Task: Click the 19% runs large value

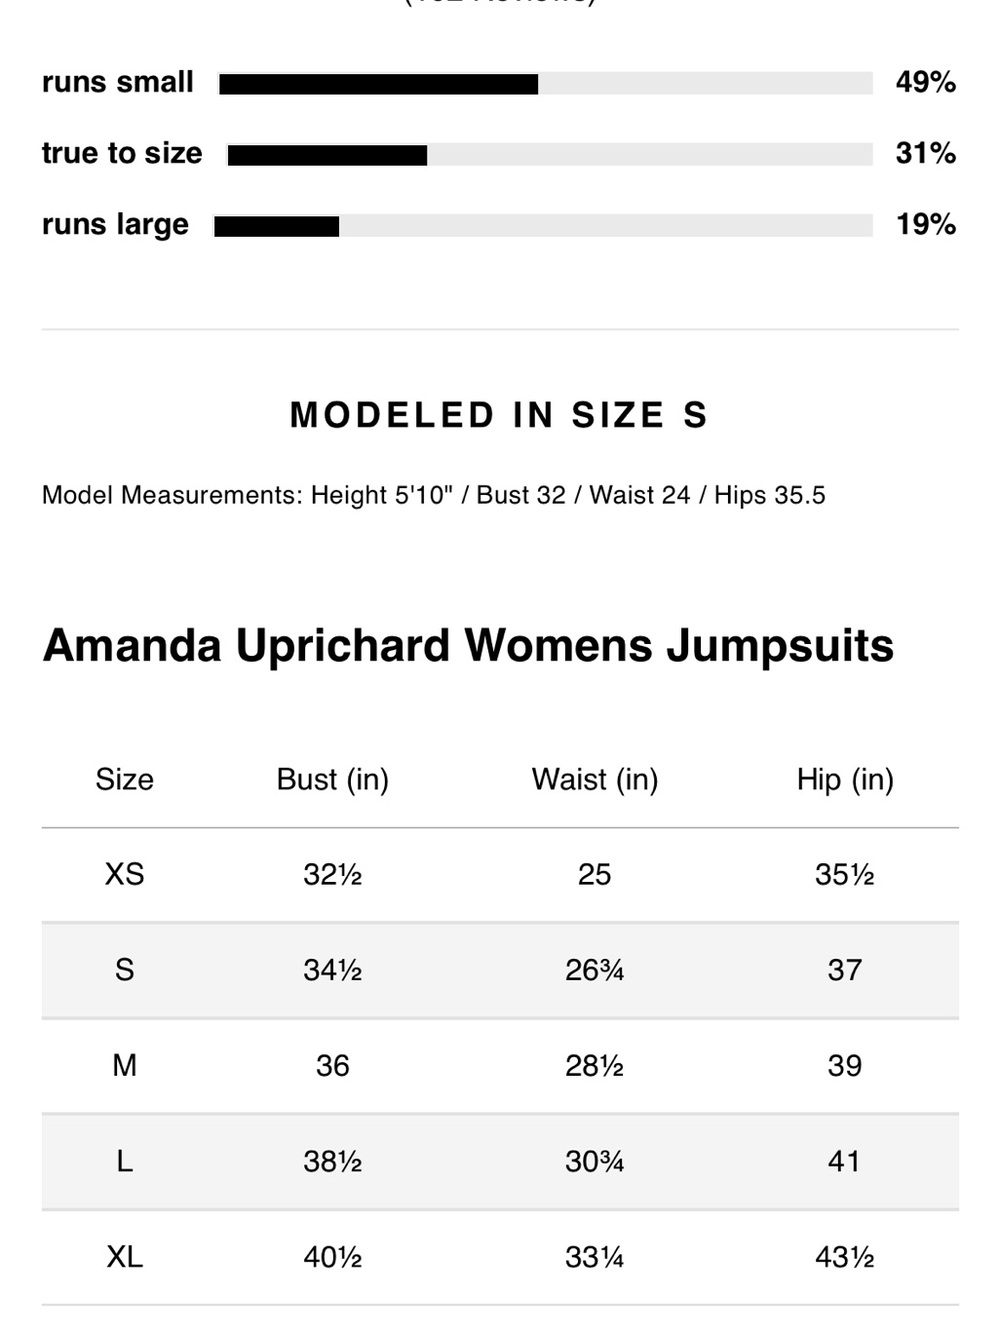Action: point(925,224)
